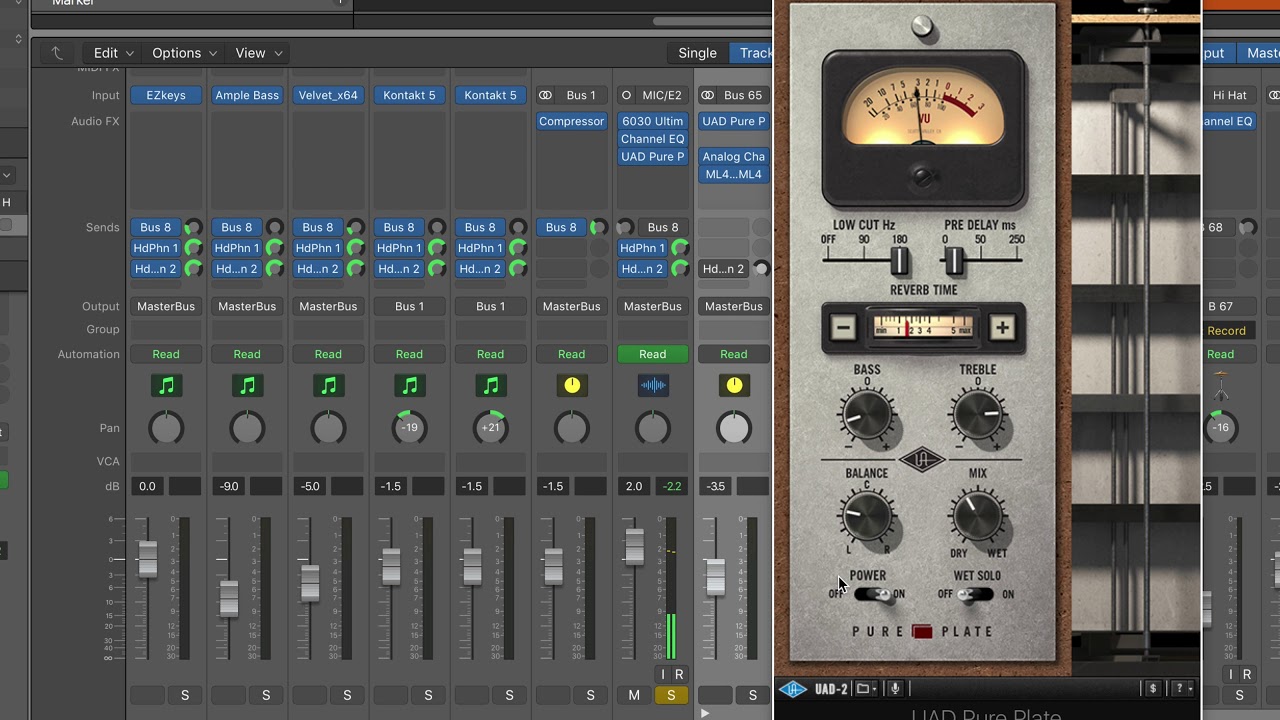The width and height of the screenshot is (1280, 720).
Task: Click the back arrow in the mixer toolbar
Action: click(57, 53)
